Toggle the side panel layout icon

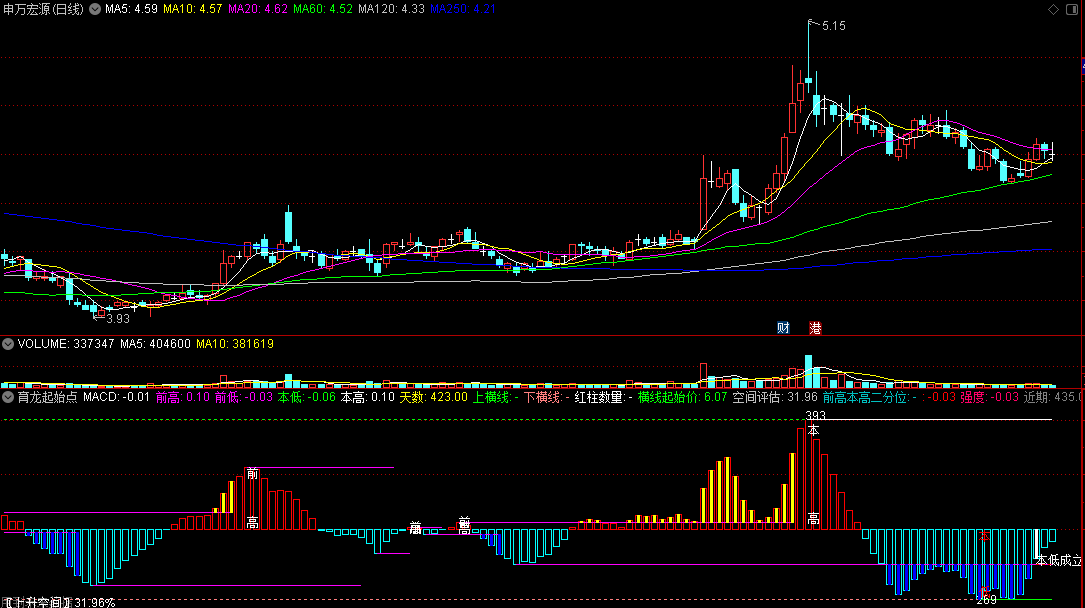click(1072, 9)
